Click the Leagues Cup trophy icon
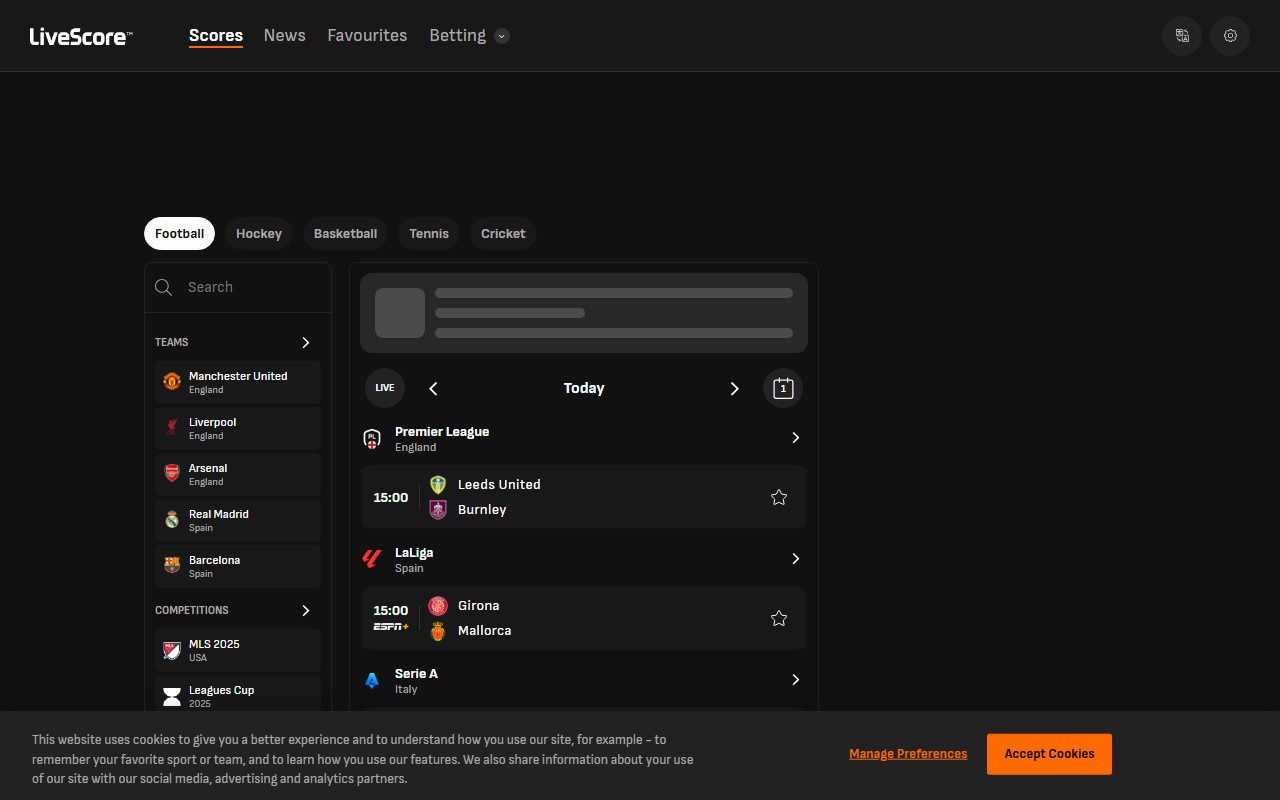 click(172, 696)
